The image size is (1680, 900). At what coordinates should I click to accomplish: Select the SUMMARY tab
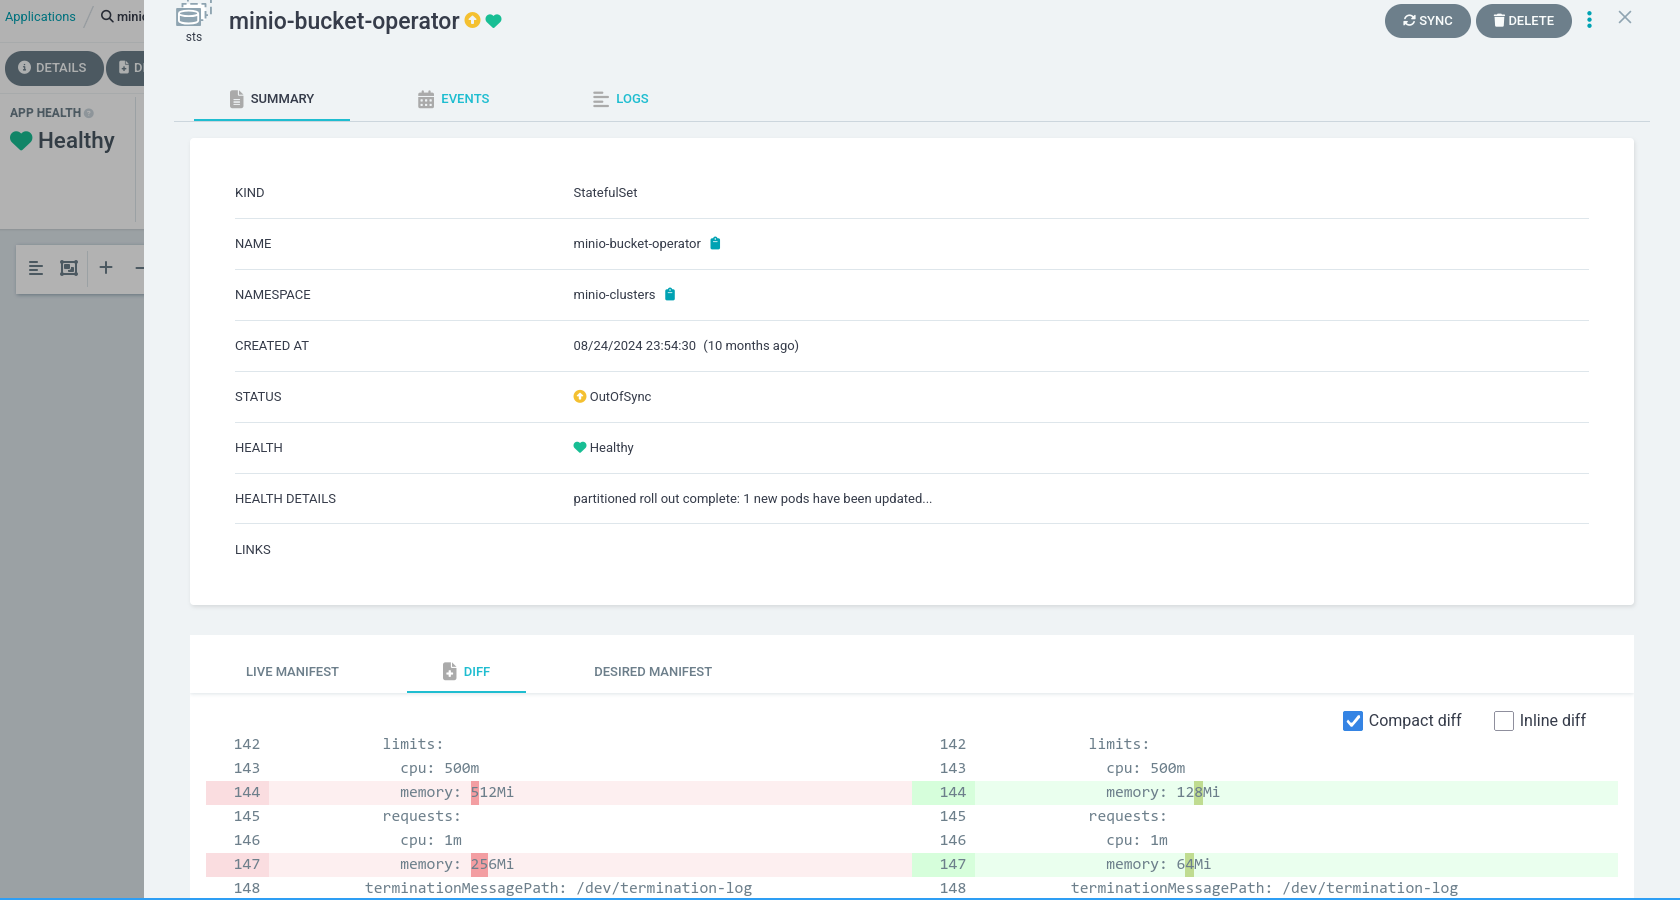coord(271,99)
